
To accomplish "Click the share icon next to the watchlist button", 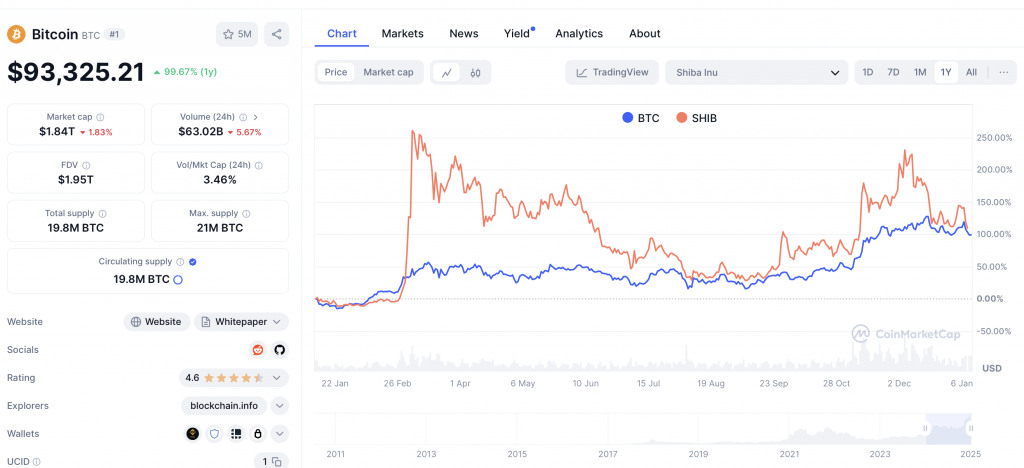I will click(x=276, y=35).
